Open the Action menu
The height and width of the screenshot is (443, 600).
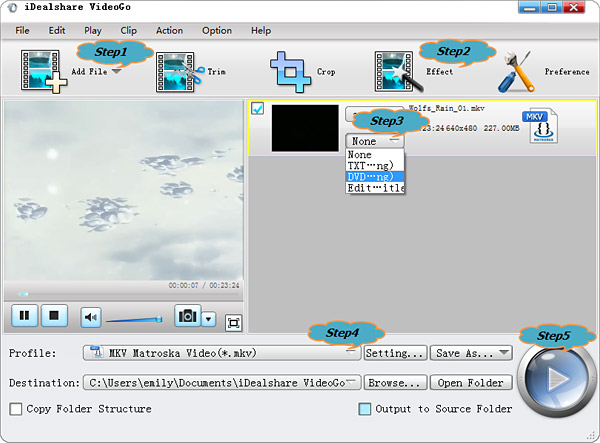(169, 31)
